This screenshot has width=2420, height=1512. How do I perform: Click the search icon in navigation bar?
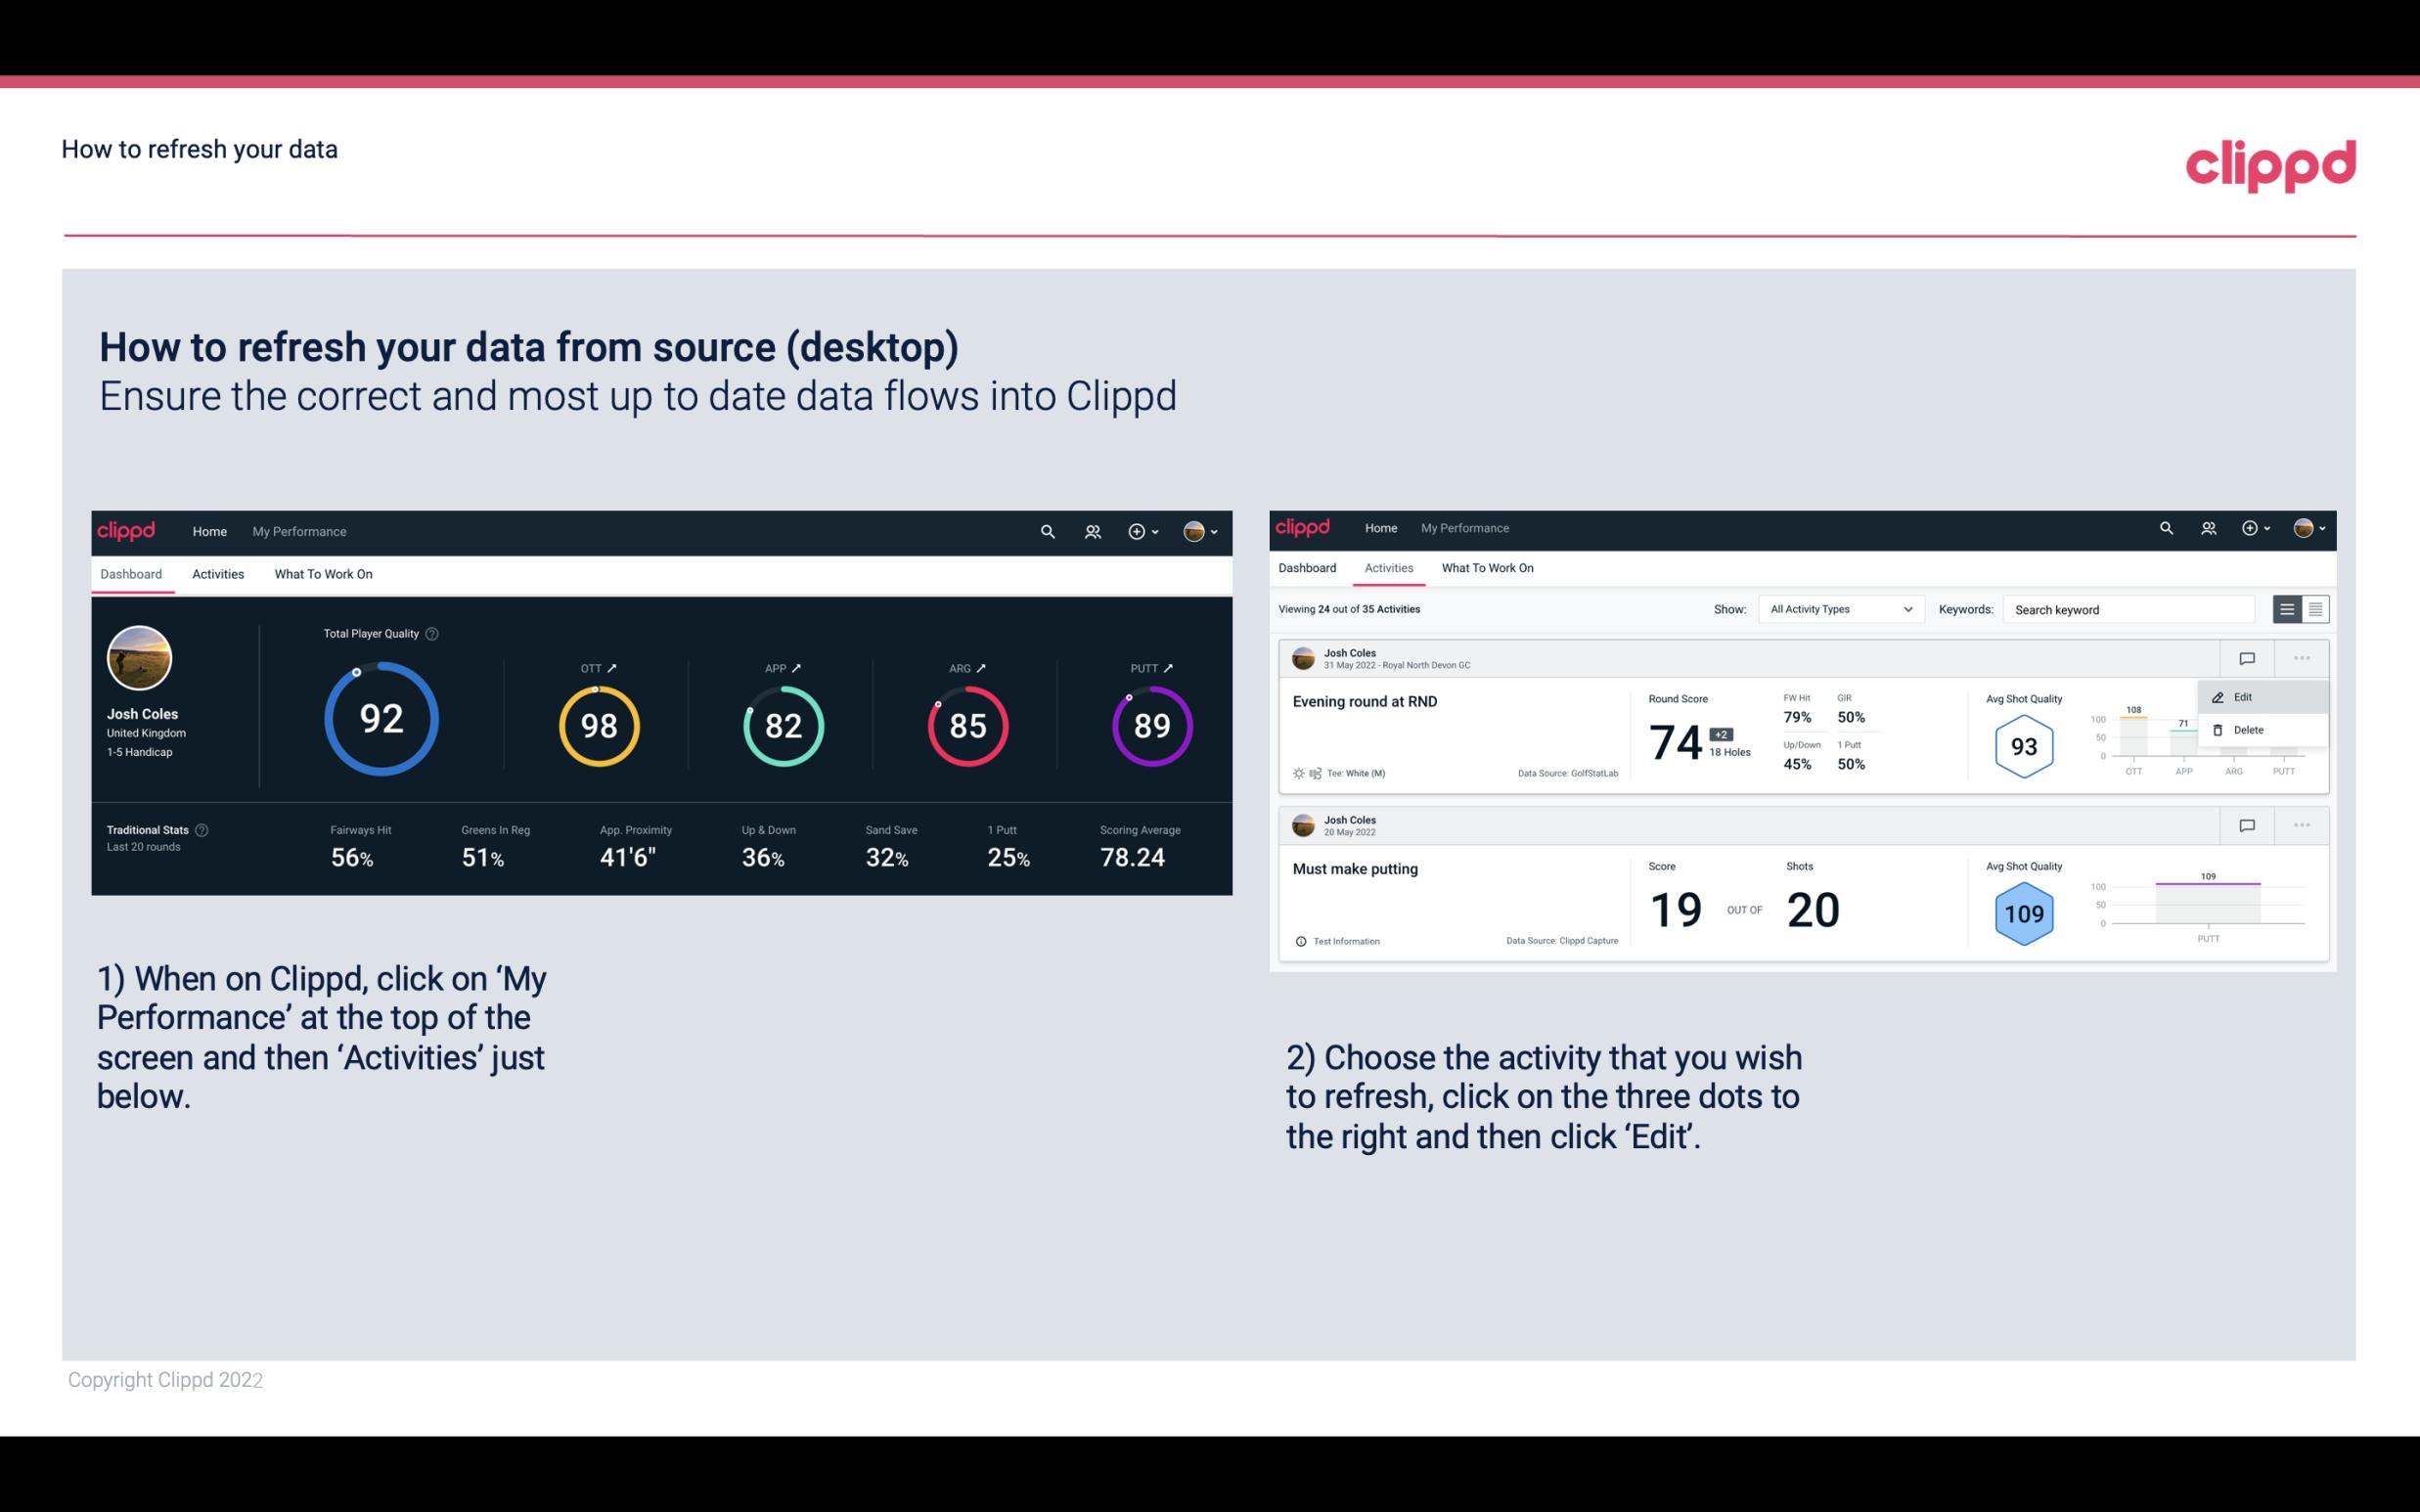pyautogui.click(x=1047, y=531)
